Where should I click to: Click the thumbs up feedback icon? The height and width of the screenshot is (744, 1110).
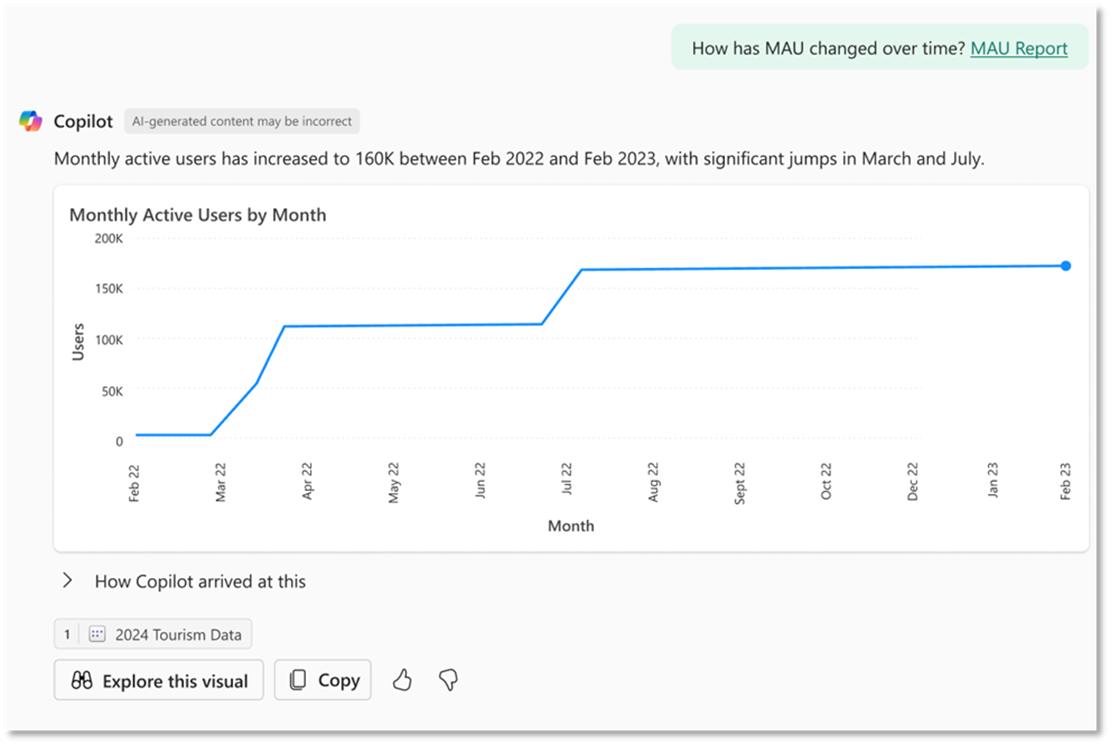point(402,680)
